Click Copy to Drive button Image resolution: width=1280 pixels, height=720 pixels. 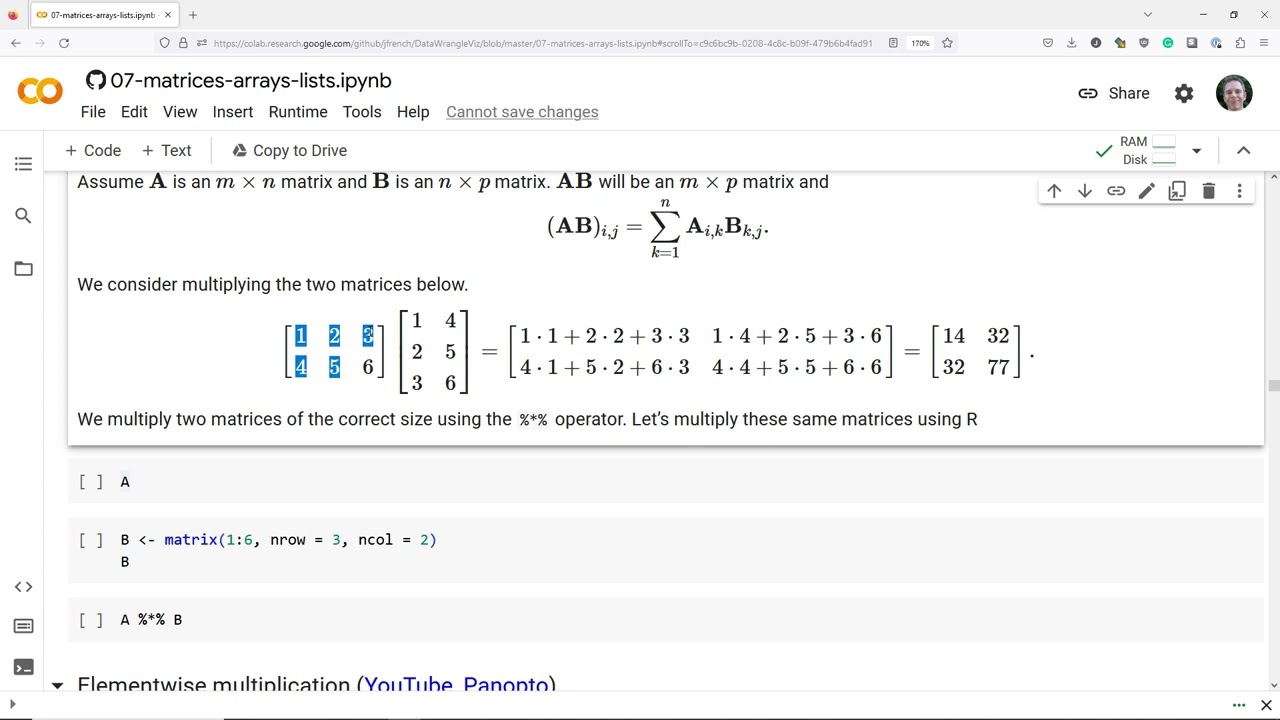point(289,151)
